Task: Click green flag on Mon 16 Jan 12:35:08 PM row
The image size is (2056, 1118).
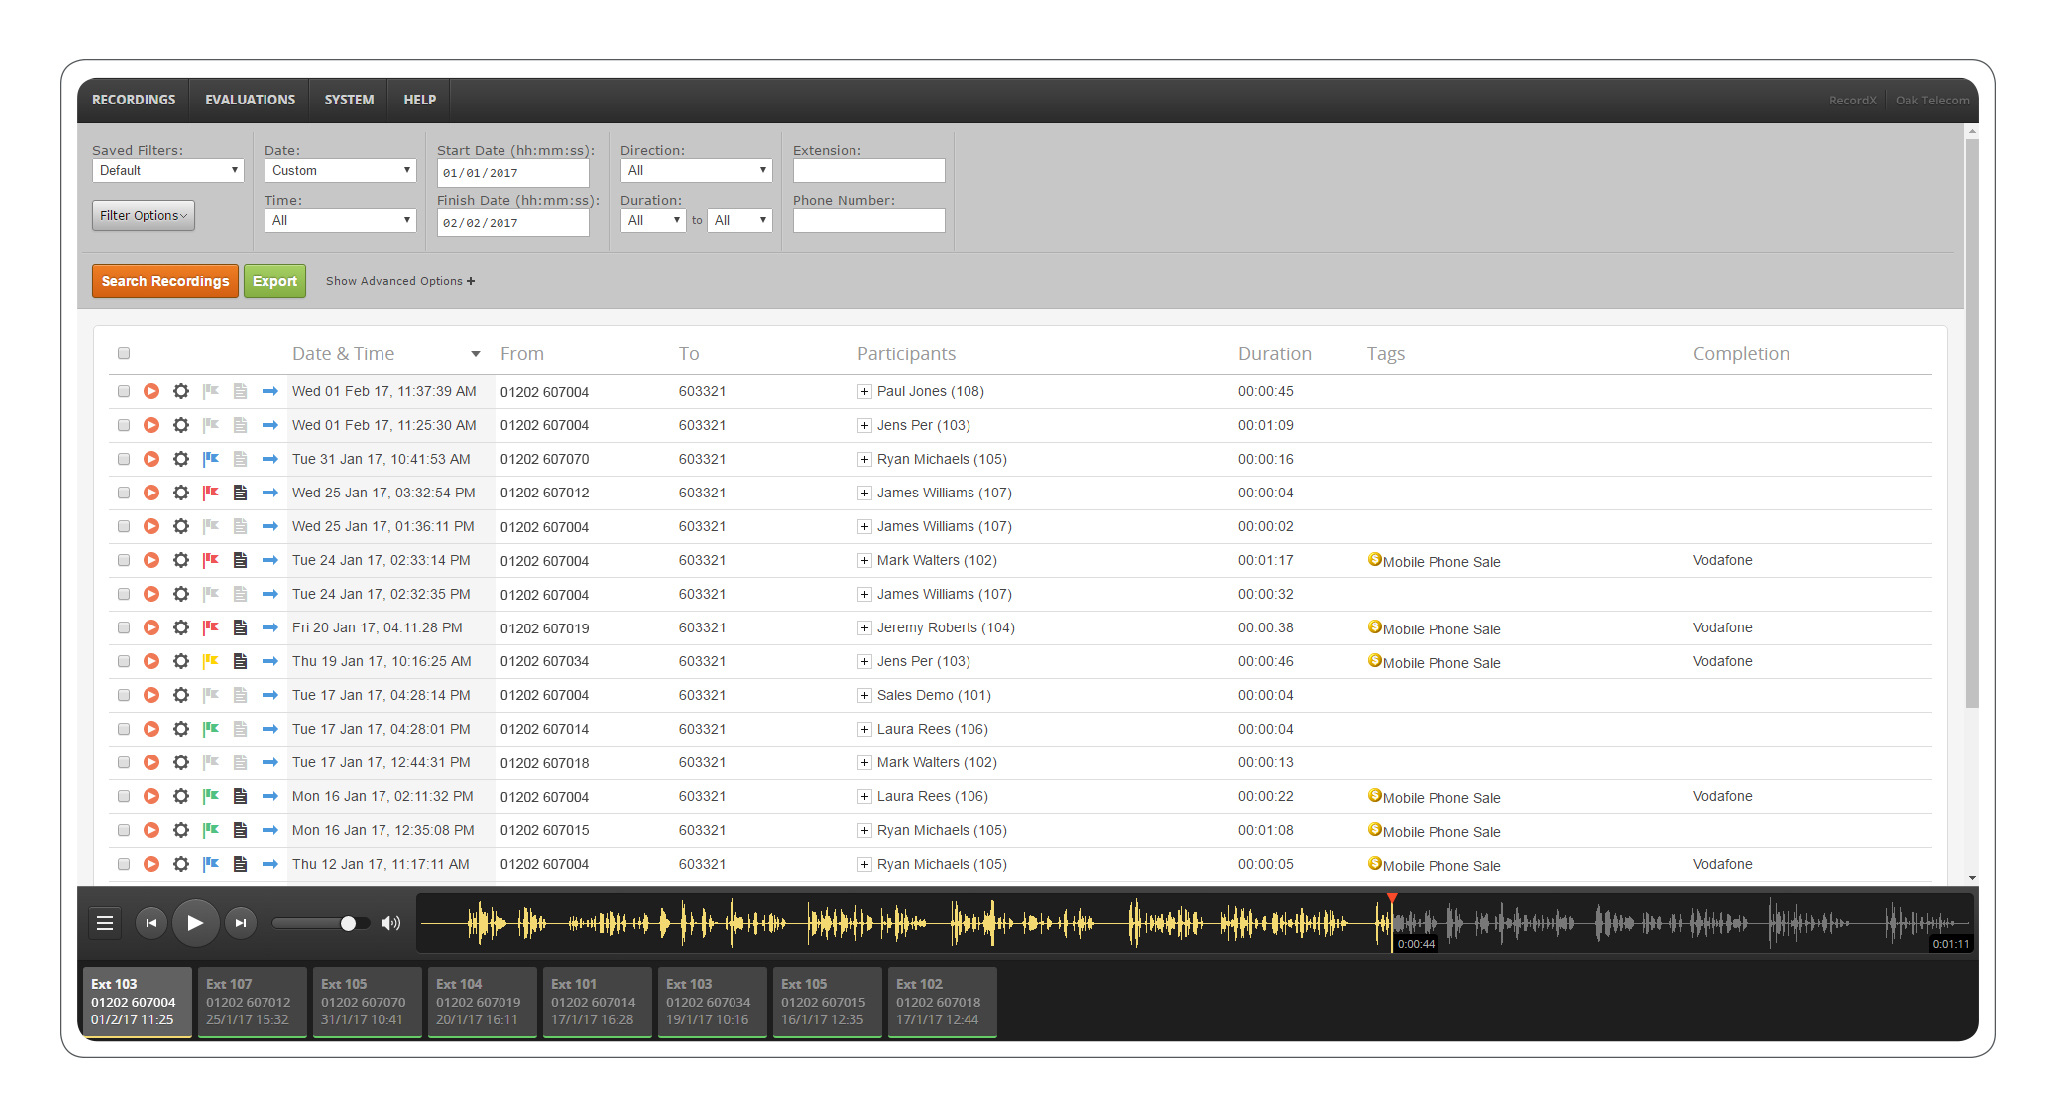Action: pyautogui.click(x=211, y=830)
